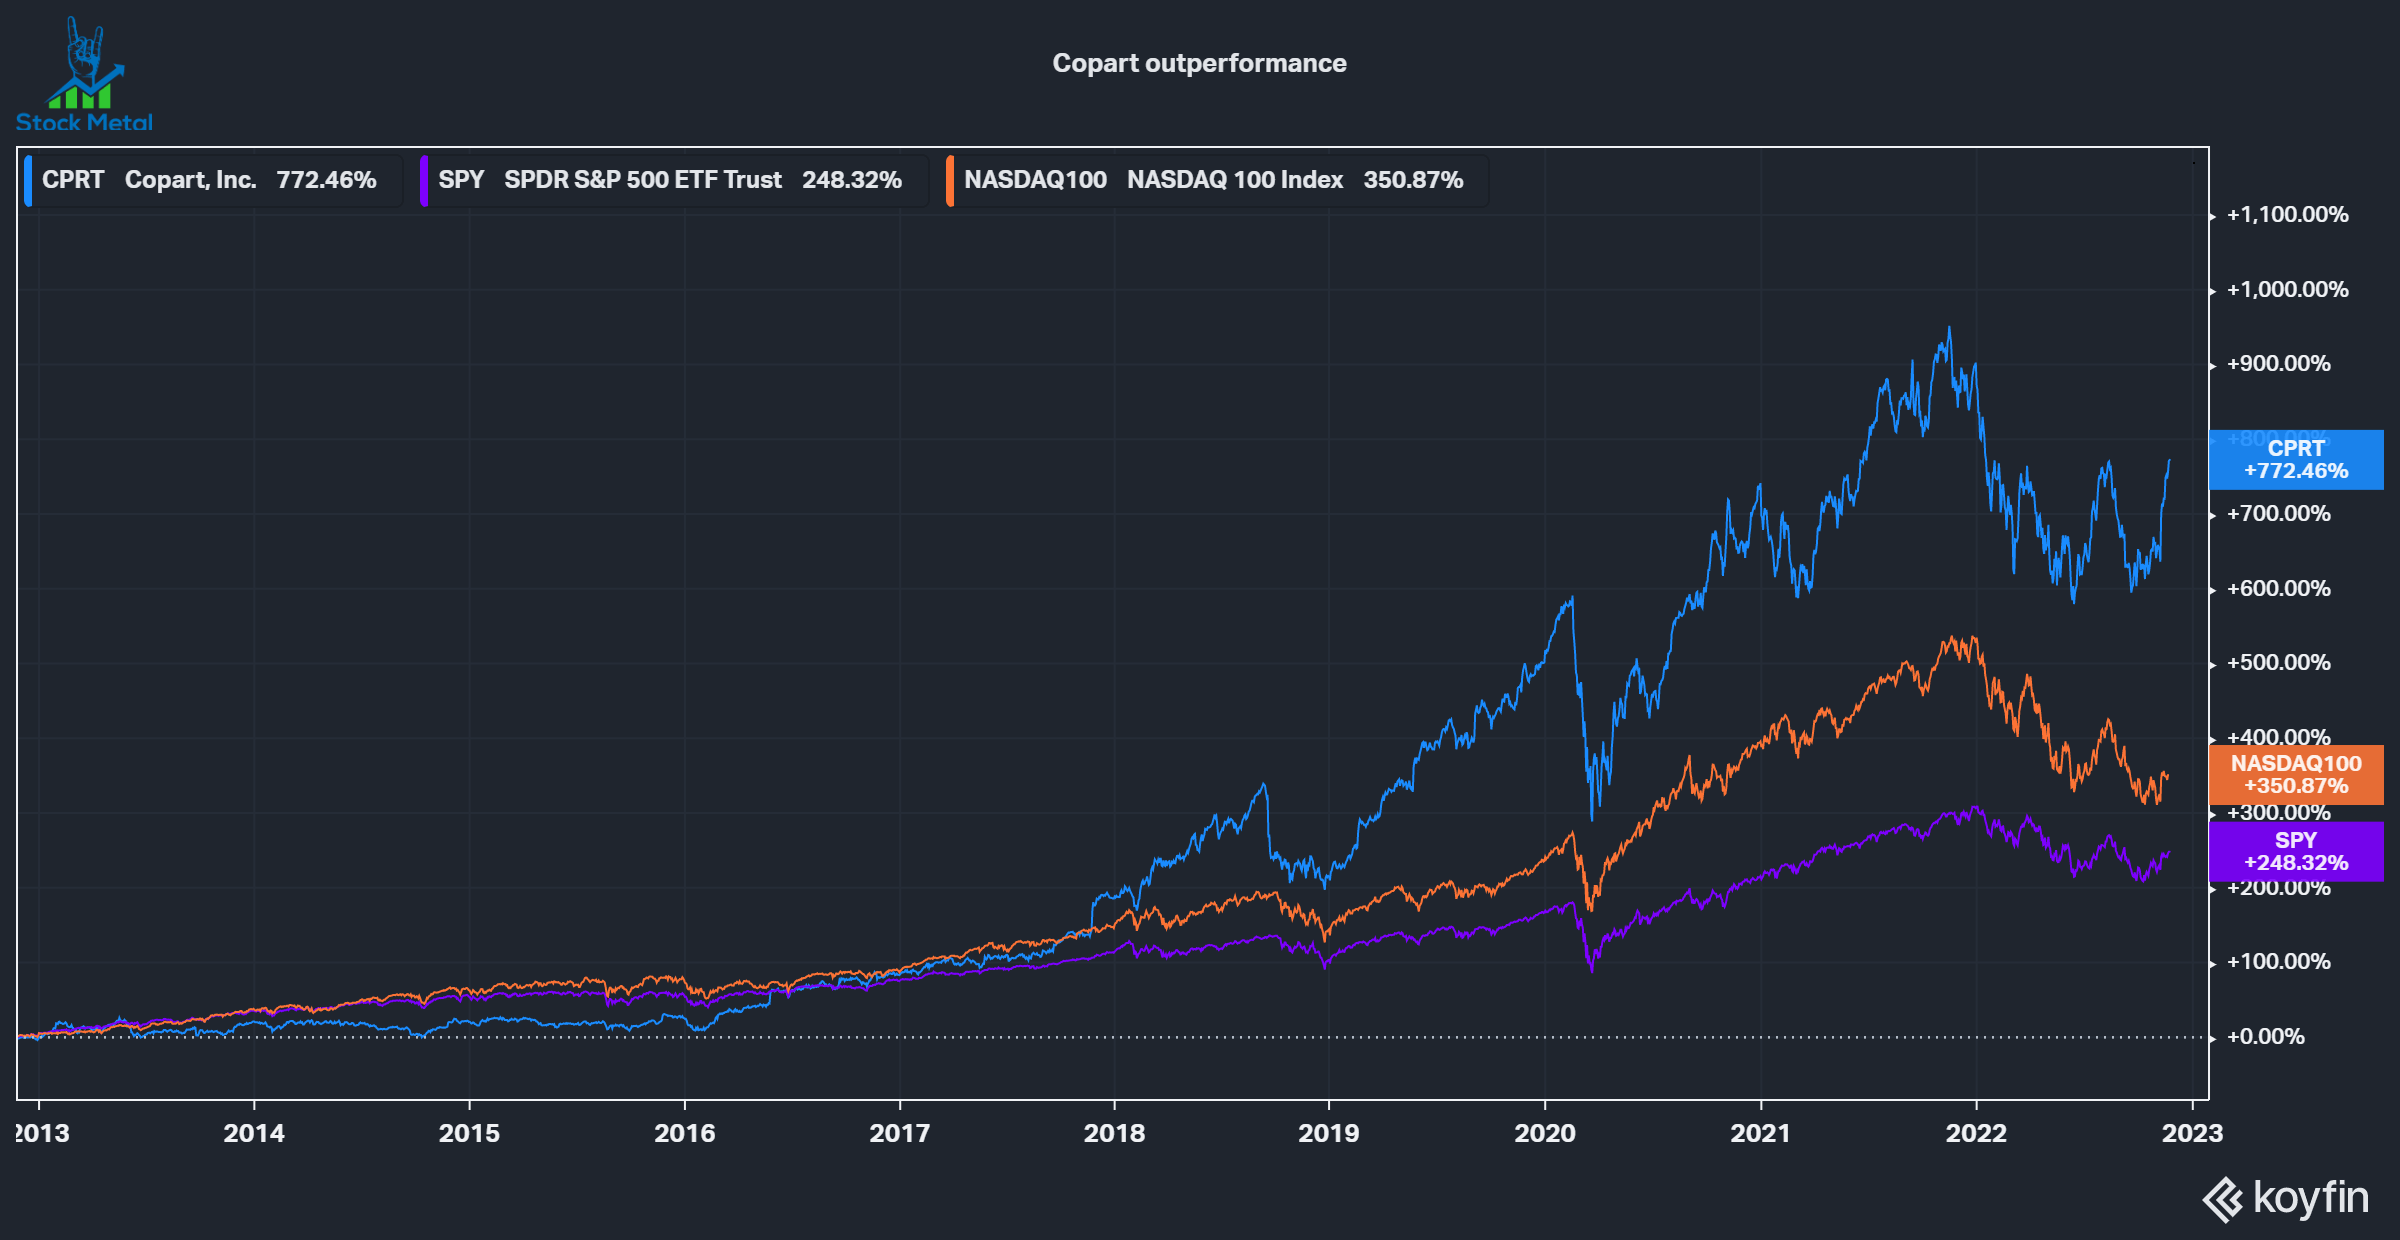Click the 2020 x-axis label

point(1545,1133)
